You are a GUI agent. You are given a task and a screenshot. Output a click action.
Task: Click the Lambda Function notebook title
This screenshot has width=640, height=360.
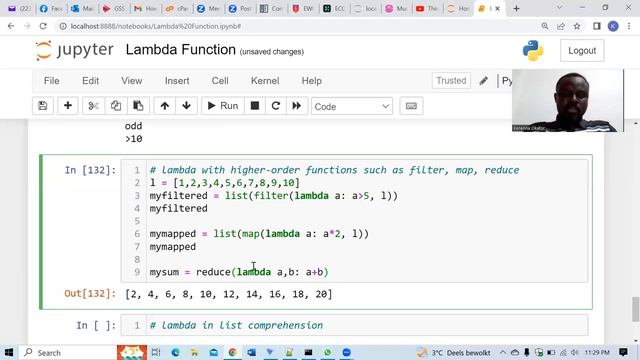point(181,50)
